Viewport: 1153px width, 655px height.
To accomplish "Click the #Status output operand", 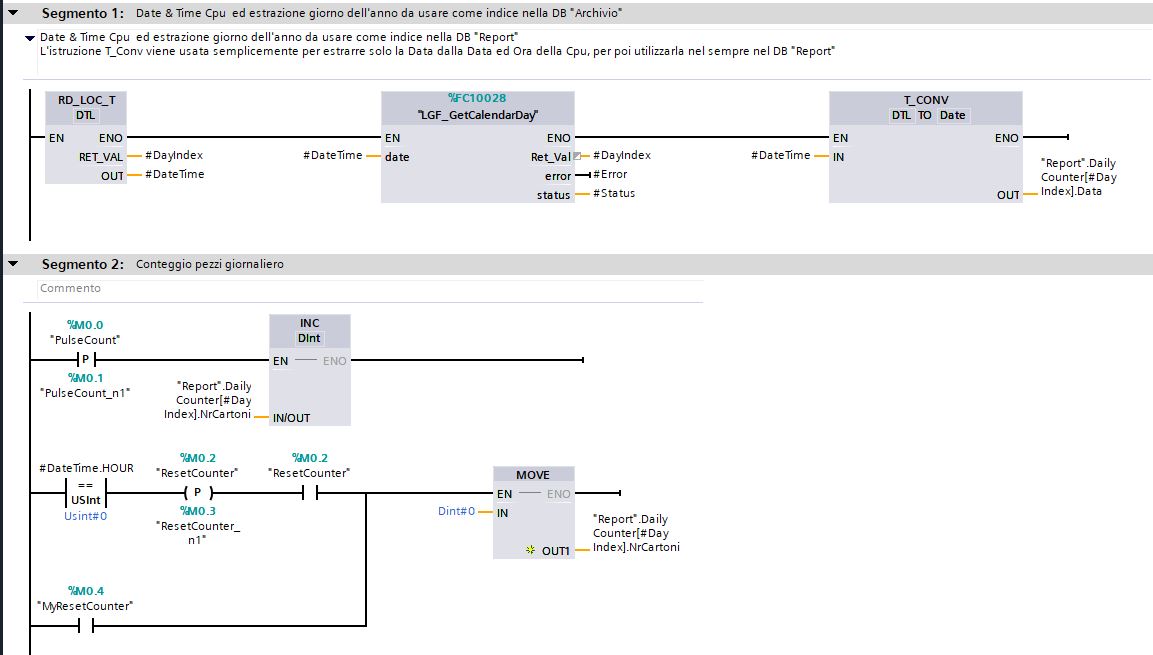I will pos(613,193).
